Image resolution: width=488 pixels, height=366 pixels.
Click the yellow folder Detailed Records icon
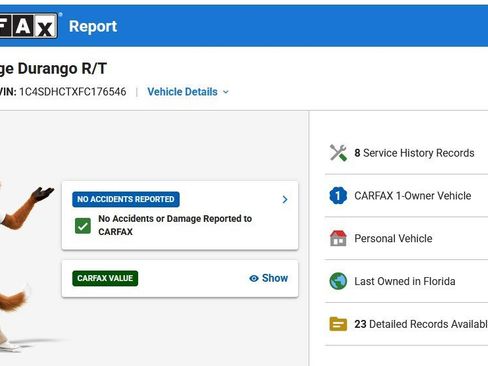[338, 324]
